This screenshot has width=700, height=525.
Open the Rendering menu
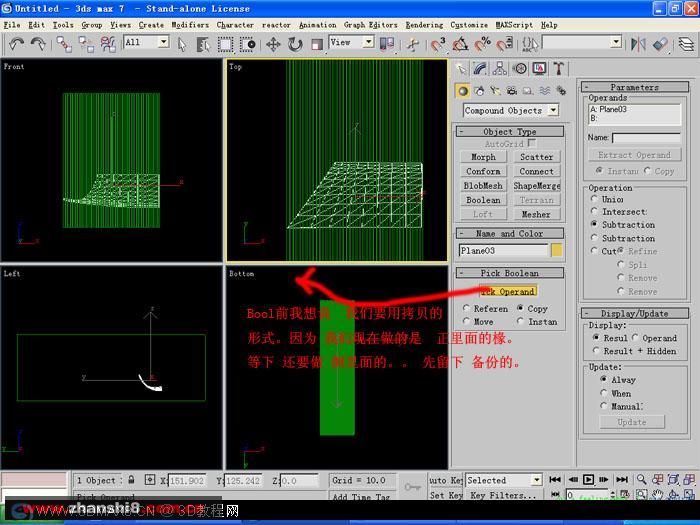coord(424,25)
